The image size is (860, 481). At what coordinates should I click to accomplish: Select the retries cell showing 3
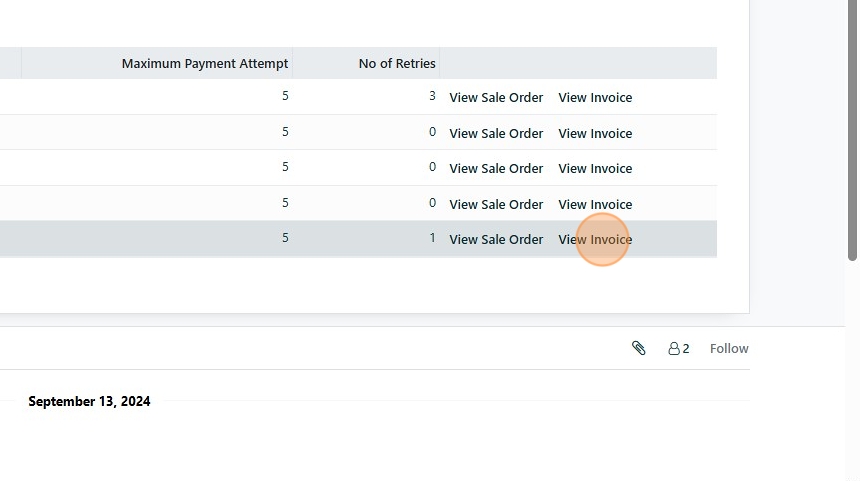(x=432, y=97)
